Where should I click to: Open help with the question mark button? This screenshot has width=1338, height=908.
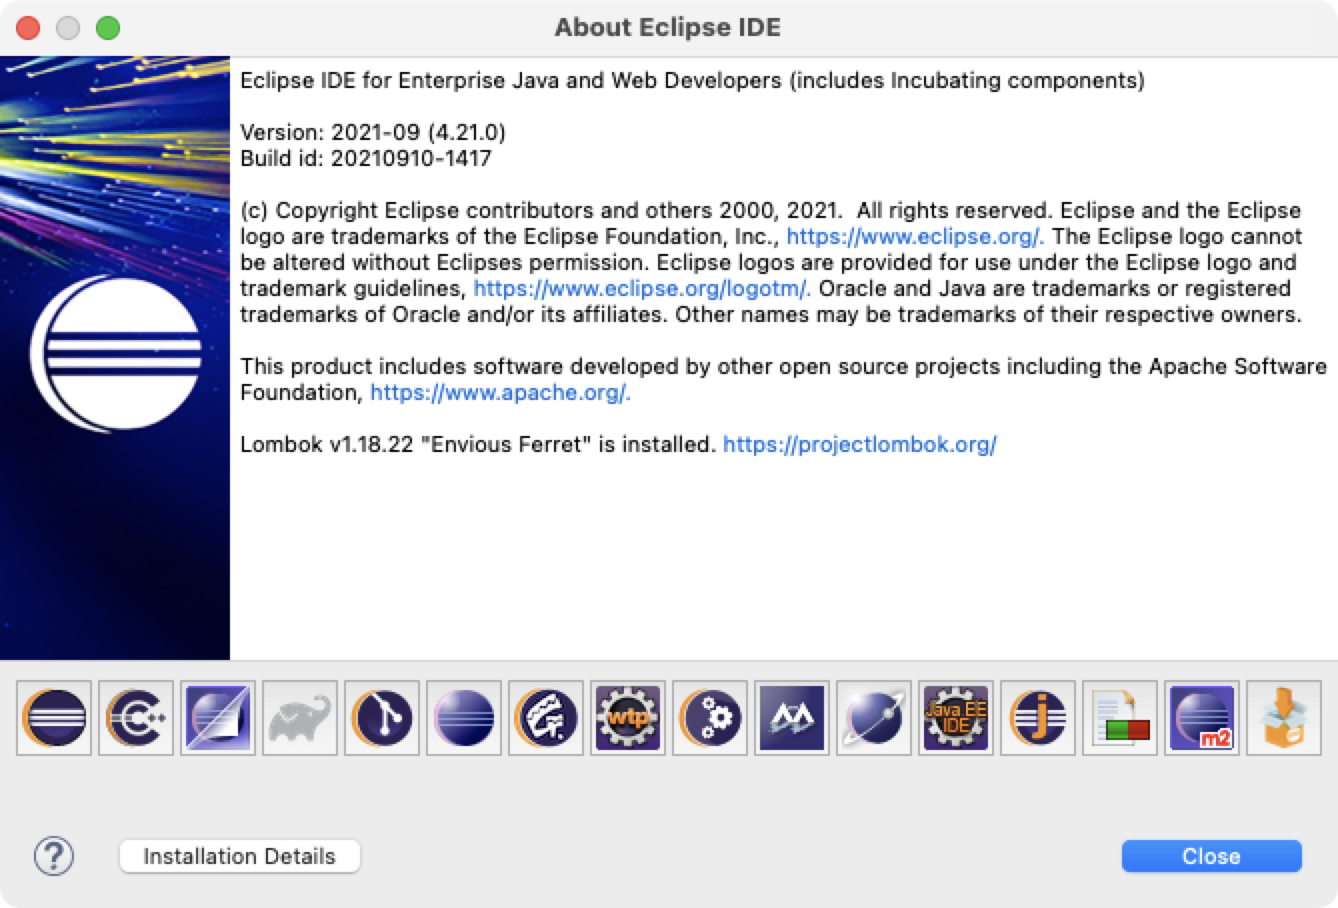[x=54, y=856]
